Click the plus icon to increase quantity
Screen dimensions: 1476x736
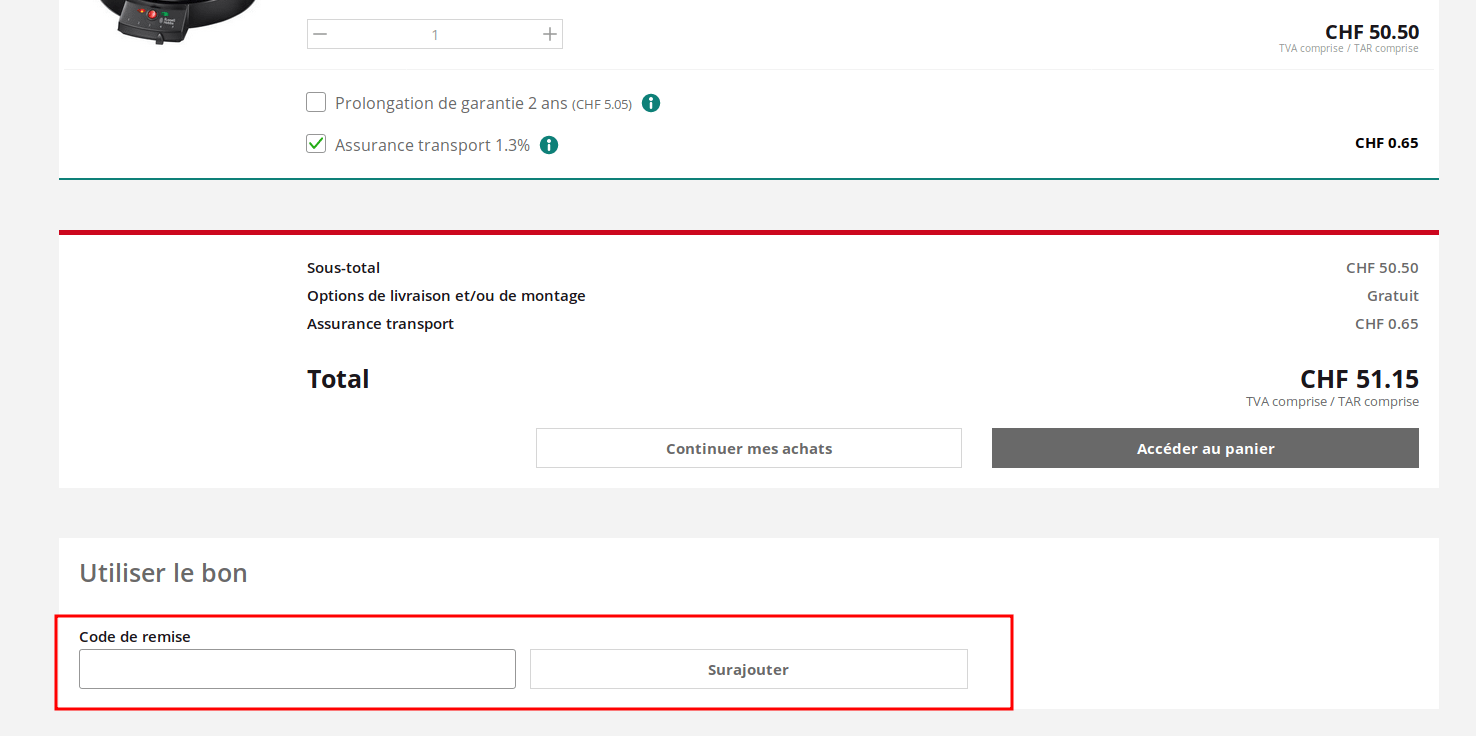point(549,34)
